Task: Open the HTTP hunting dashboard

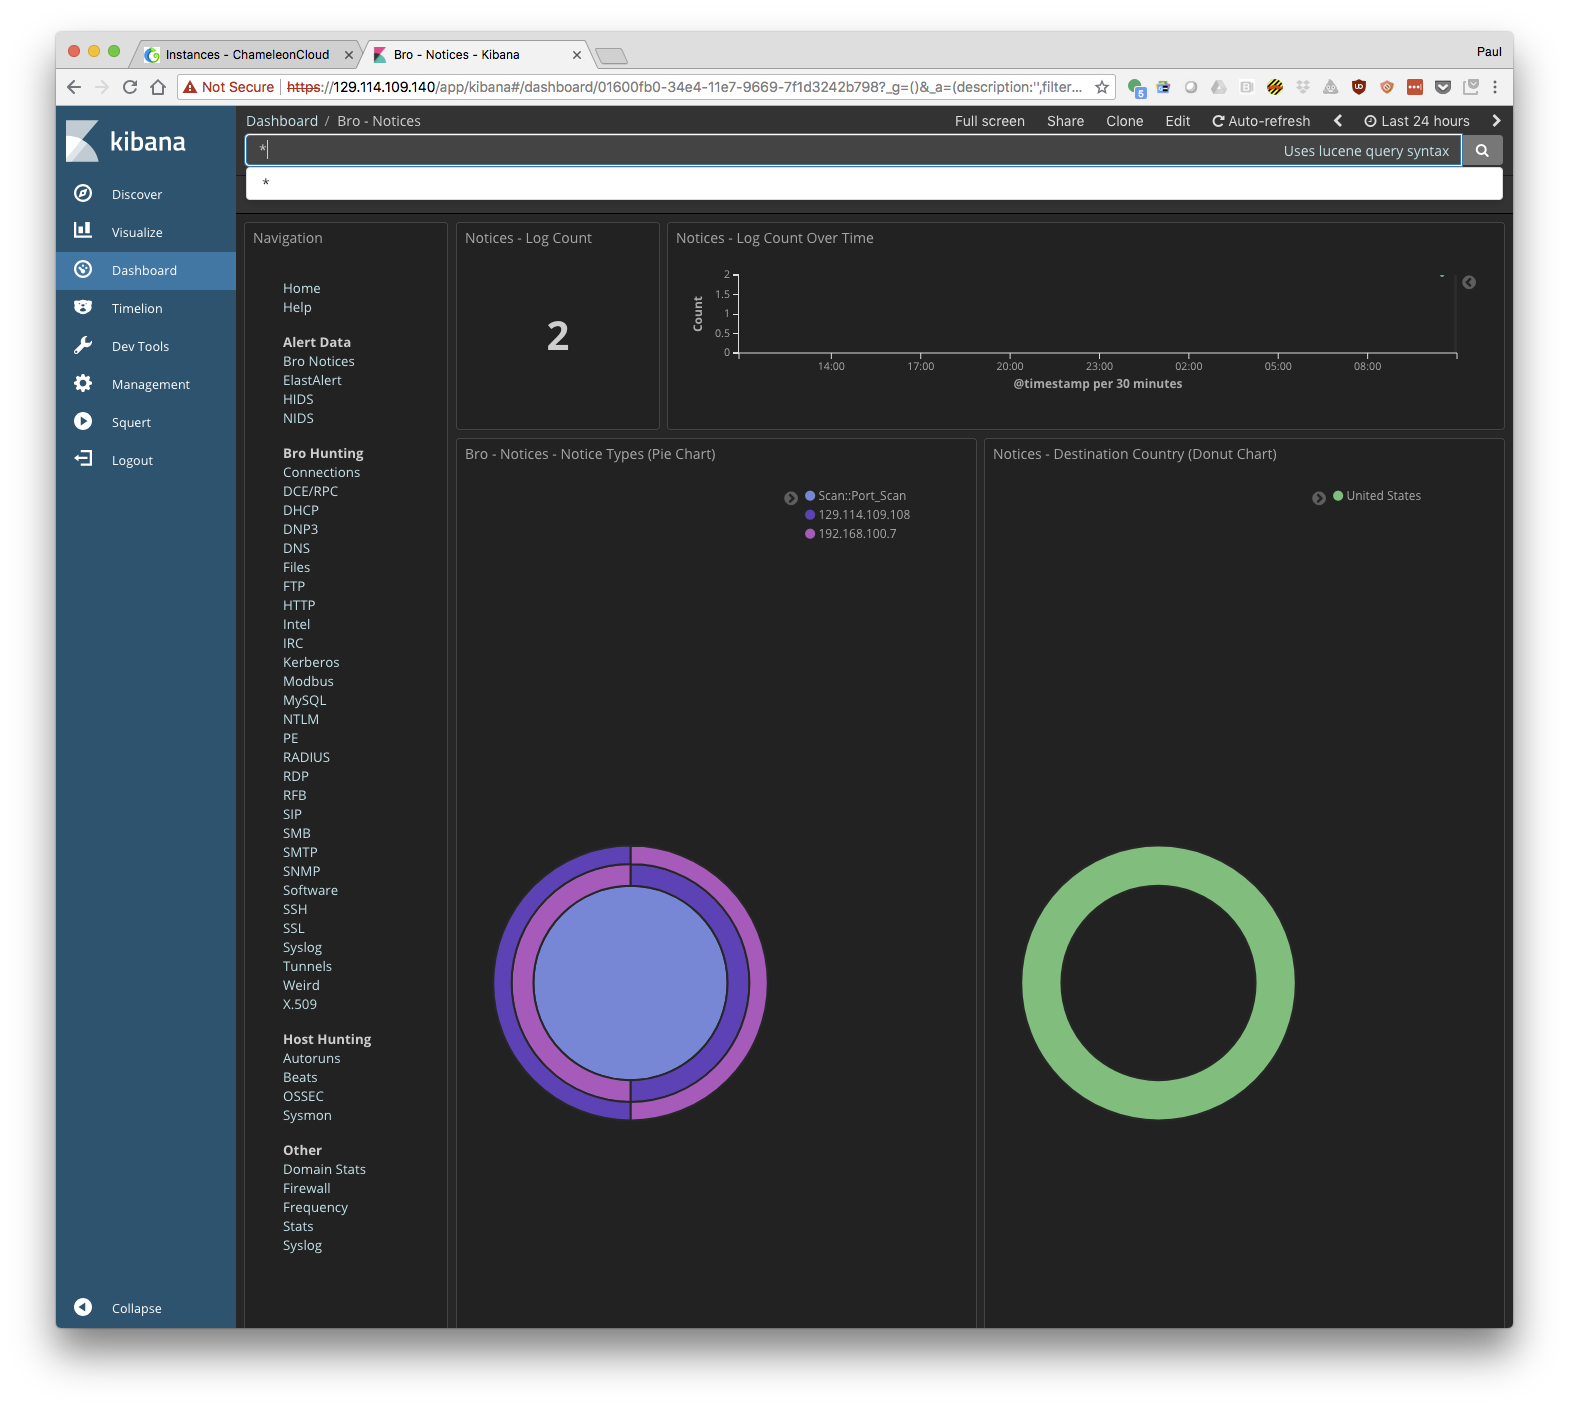Action: [299, 605]
